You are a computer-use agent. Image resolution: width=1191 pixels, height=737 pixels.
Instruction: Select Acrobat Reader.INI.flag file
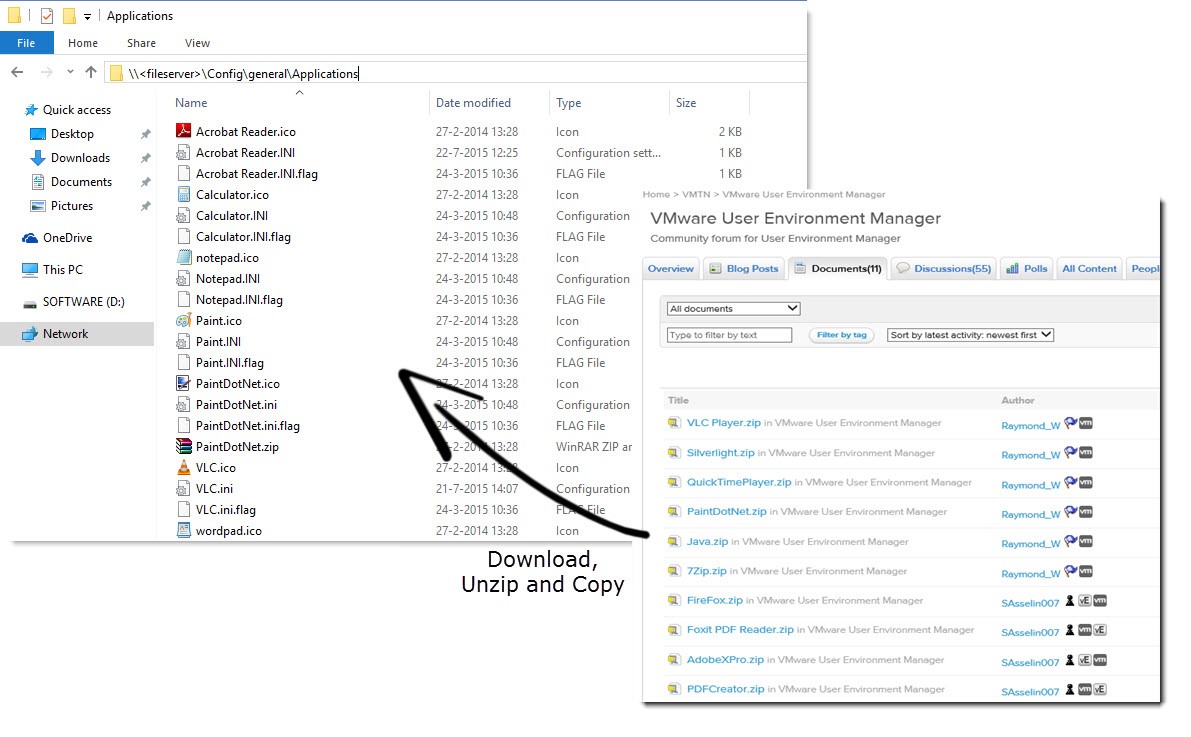pos(257,174)
